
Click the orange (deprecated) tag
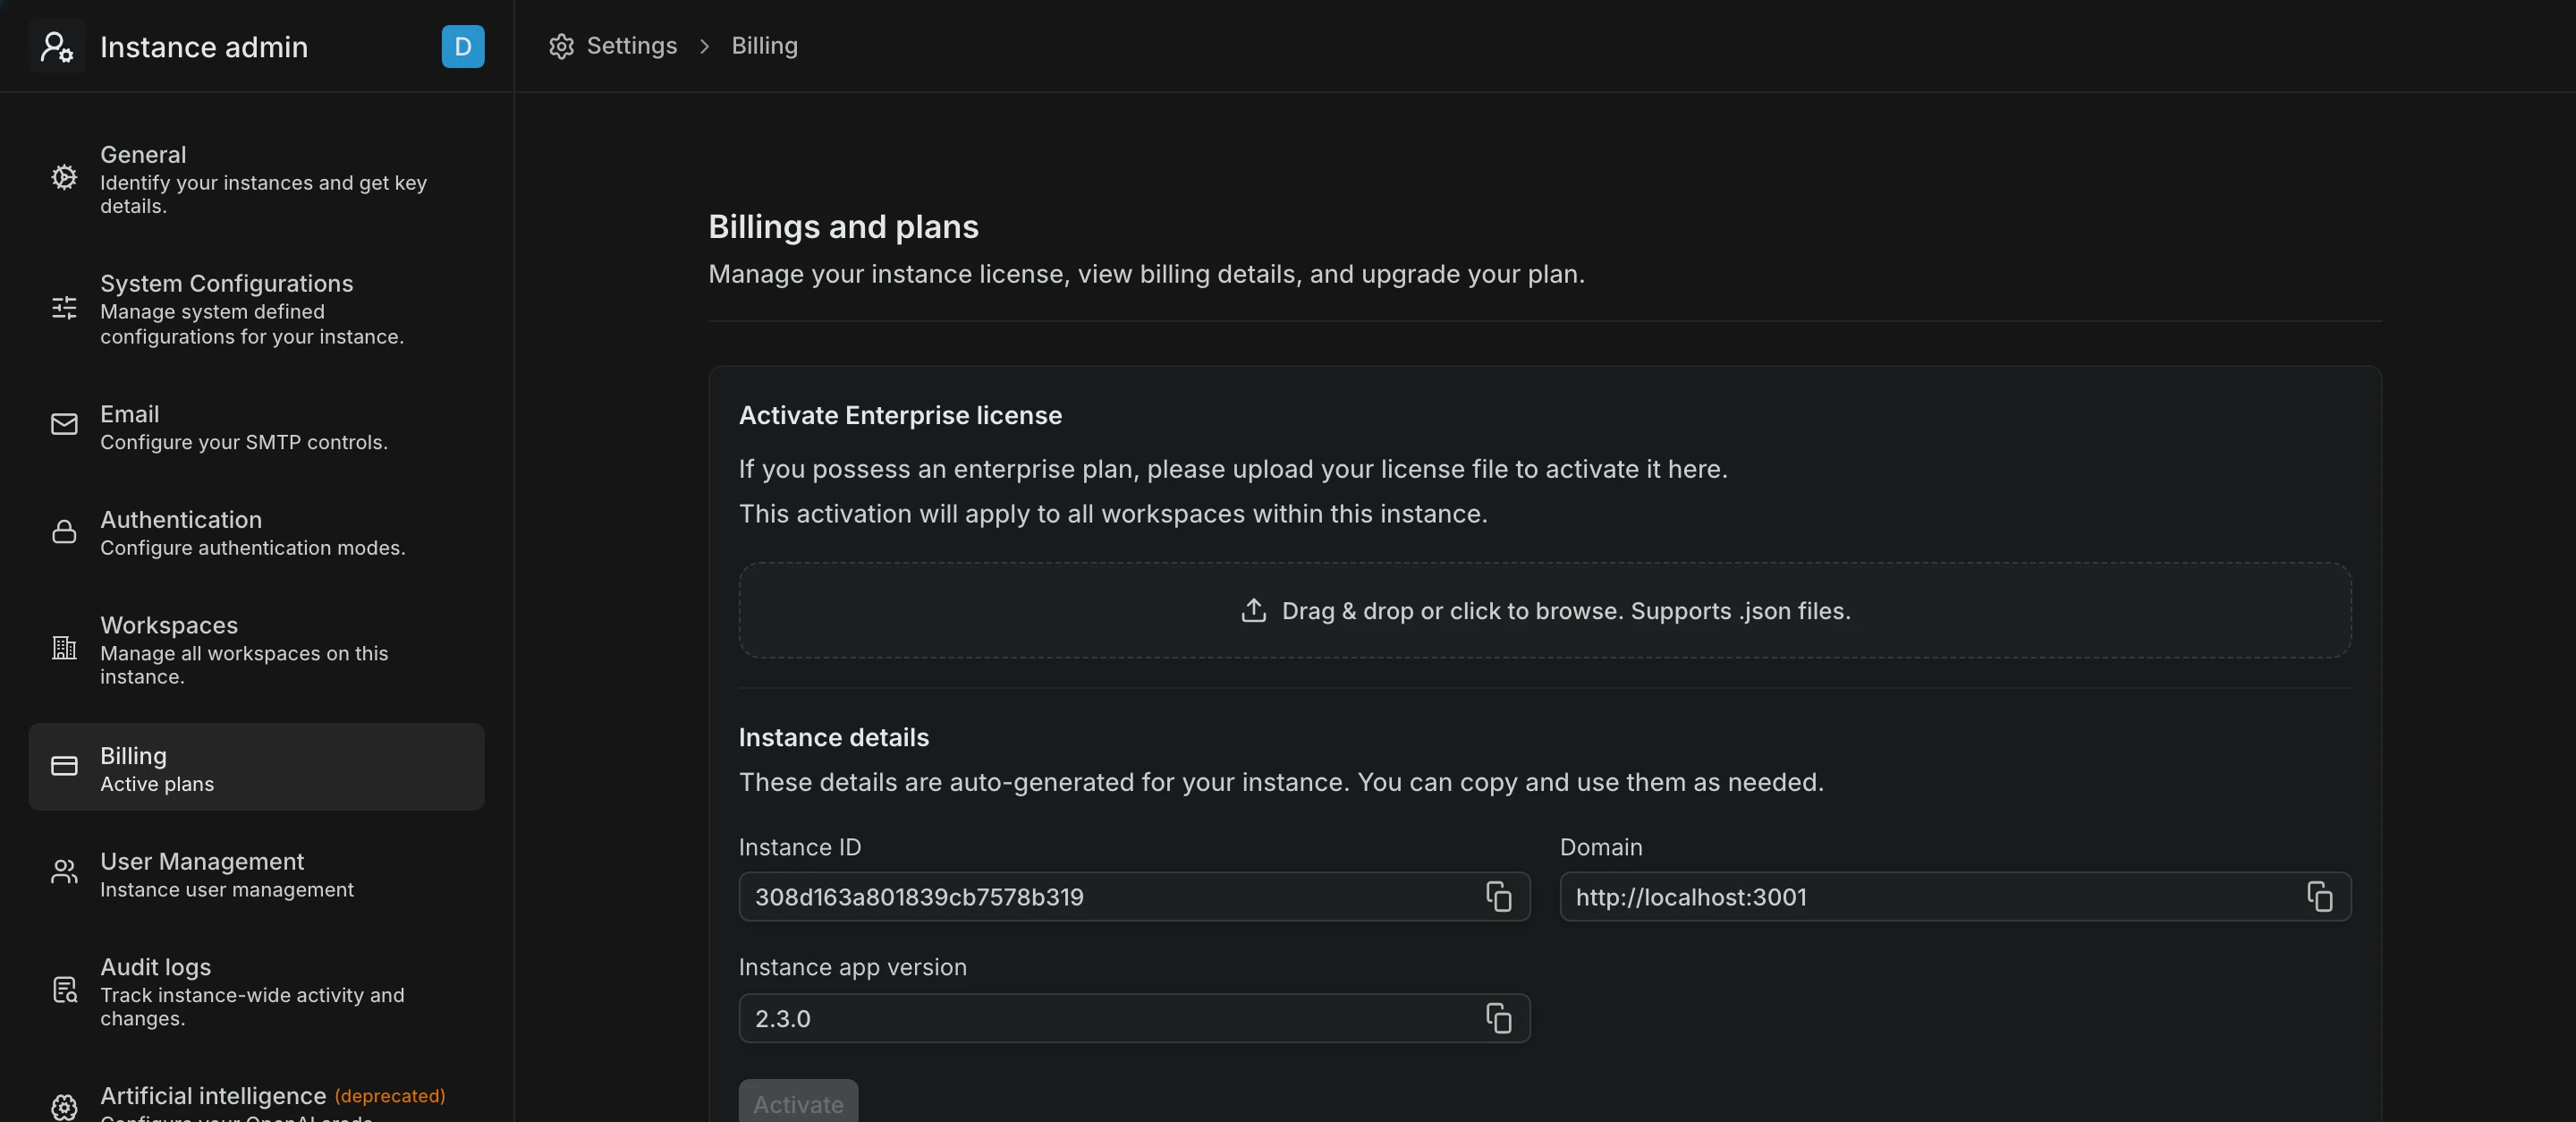tap(390, 1096)
